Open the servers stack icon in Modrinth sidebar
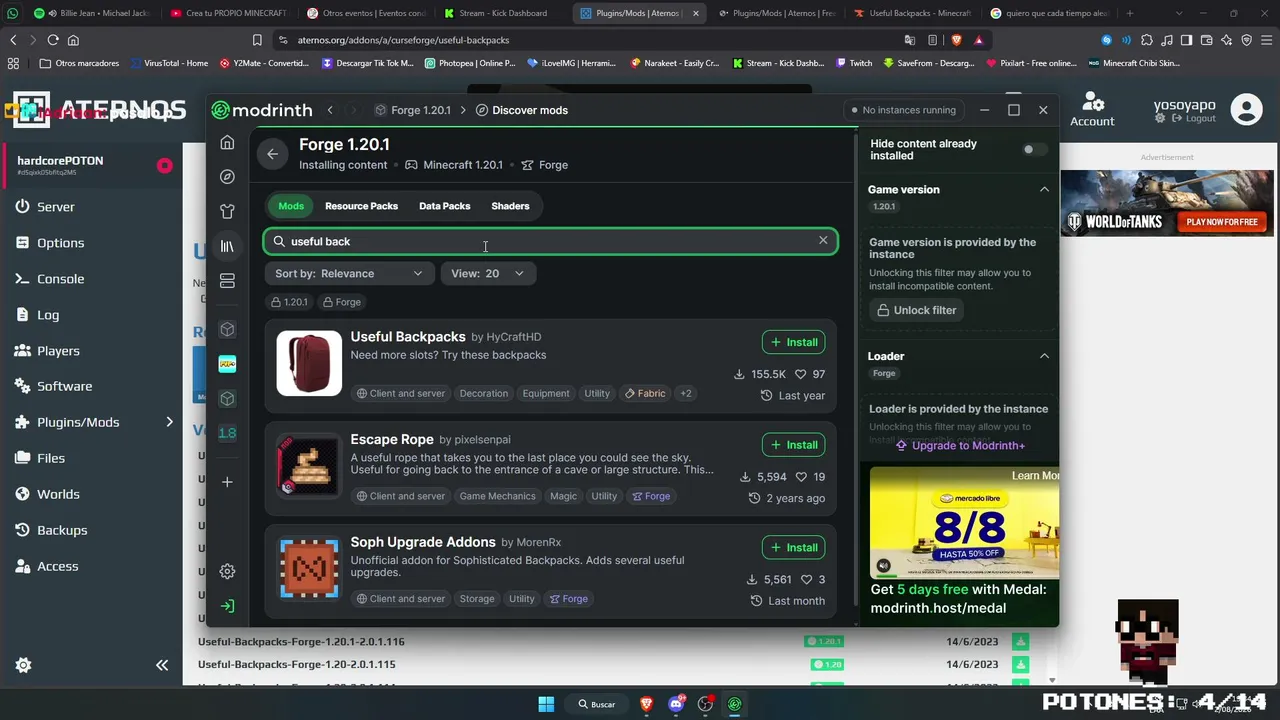This screenshot has height=720, width=1280. pos(227,281)
